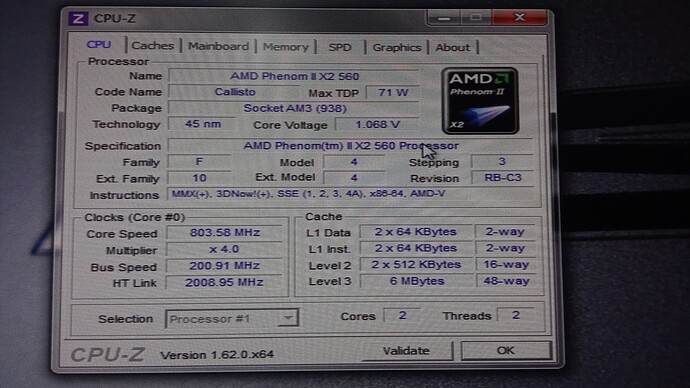Click the Core Speed value field
The image size is (690, 388).
pyautogui.click(x=224, y=232)
